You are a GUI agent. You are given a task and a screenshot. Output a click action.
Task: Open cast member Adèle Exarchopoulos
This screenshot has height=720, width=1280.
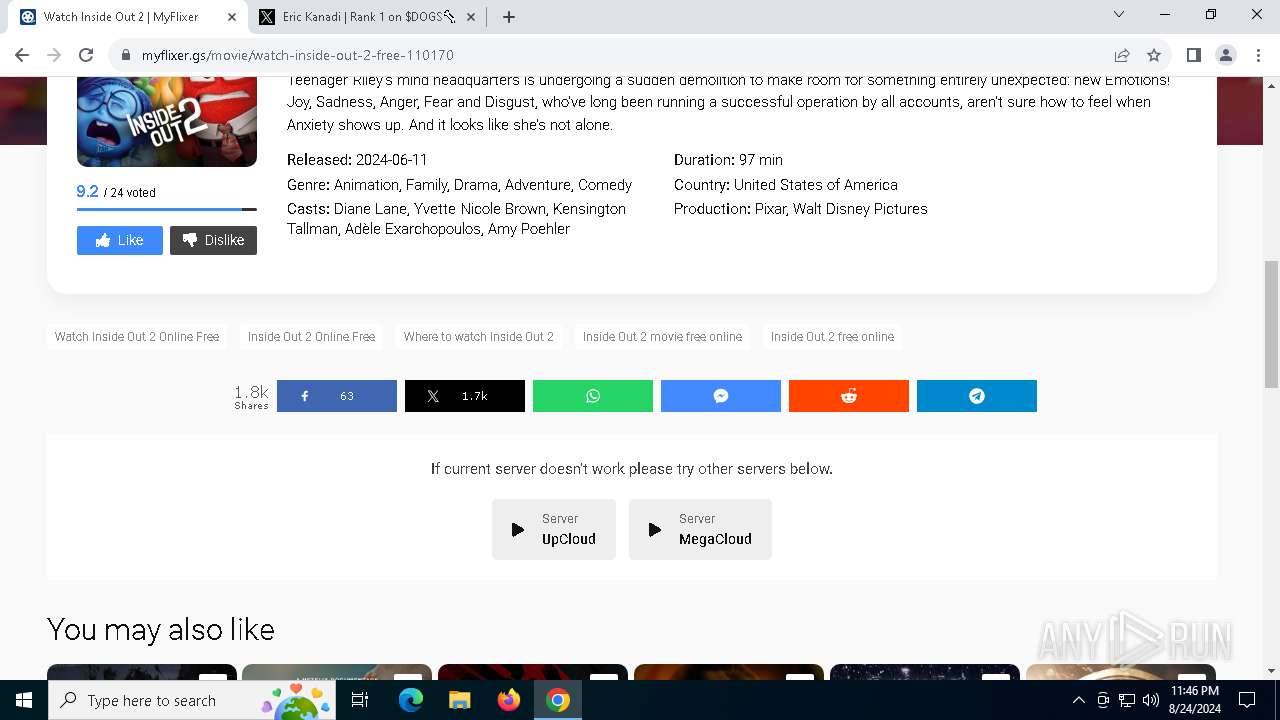pos(413,229)
